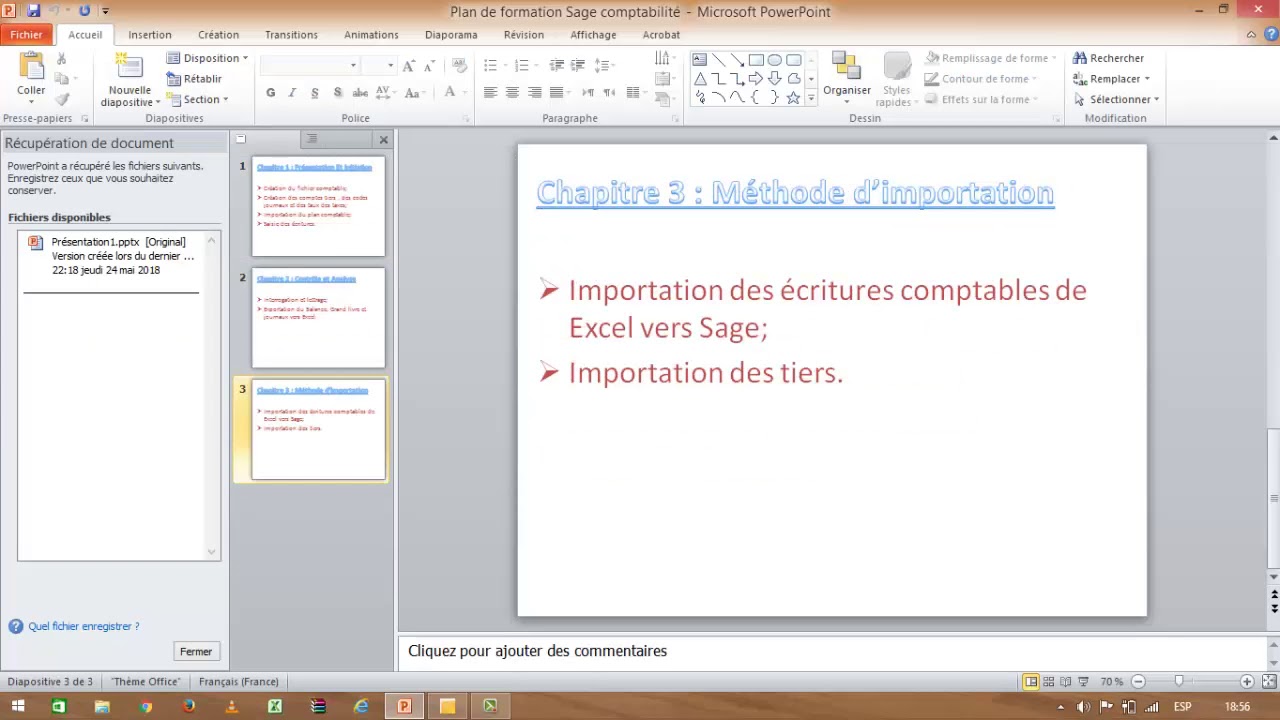Click Rechercher find button

1108,58
